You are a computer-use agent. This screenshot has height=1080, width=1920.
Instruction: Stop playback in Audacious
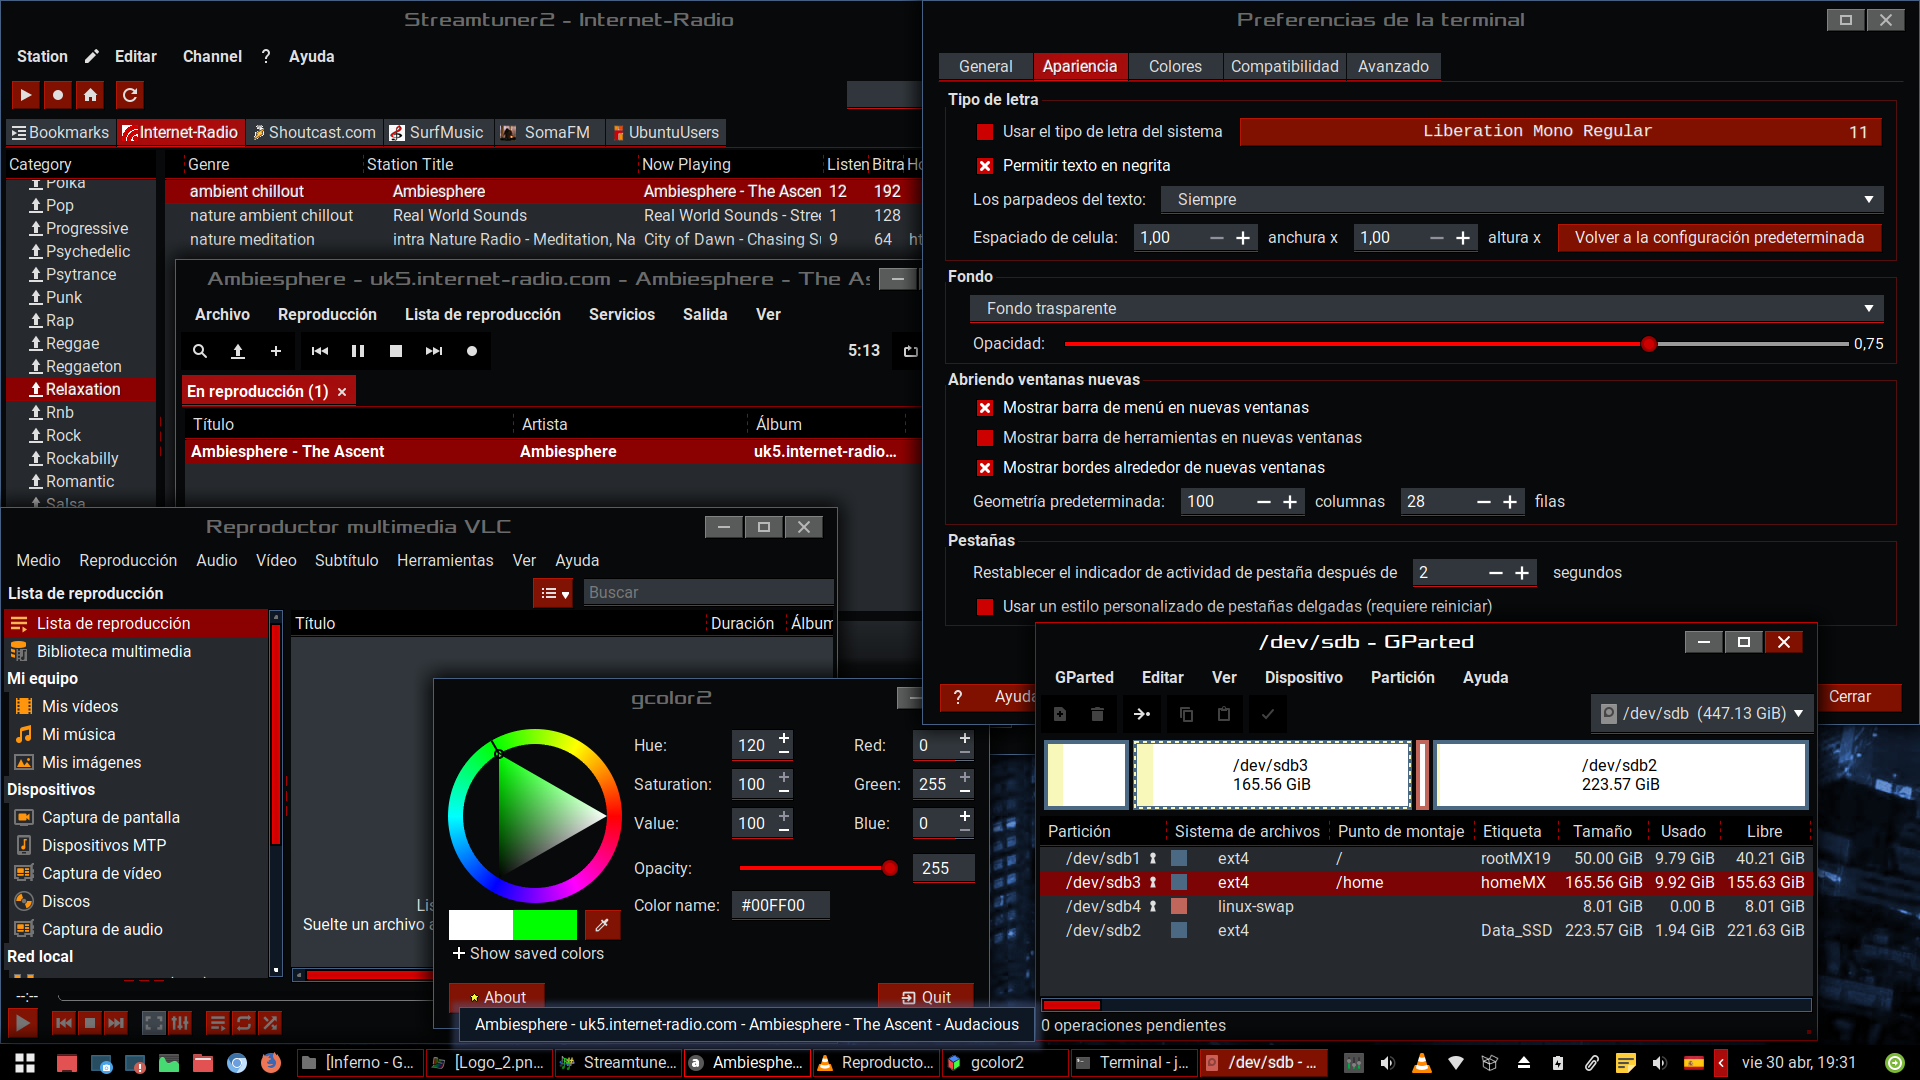(396, 351)
